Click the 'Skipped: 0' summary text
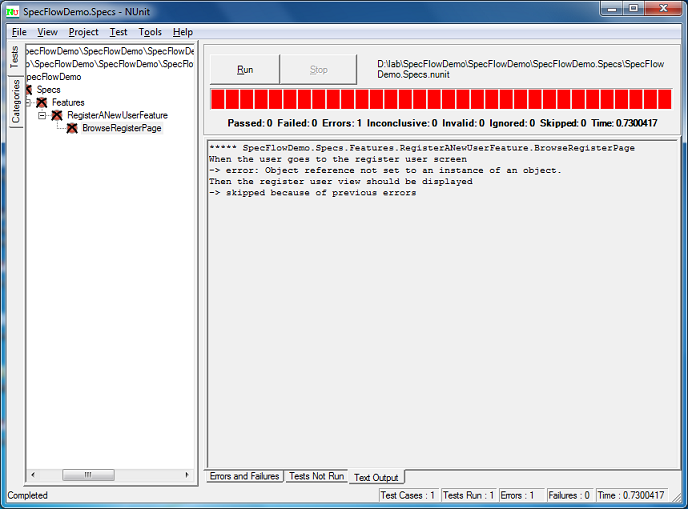688x509 pixels. 563,123
